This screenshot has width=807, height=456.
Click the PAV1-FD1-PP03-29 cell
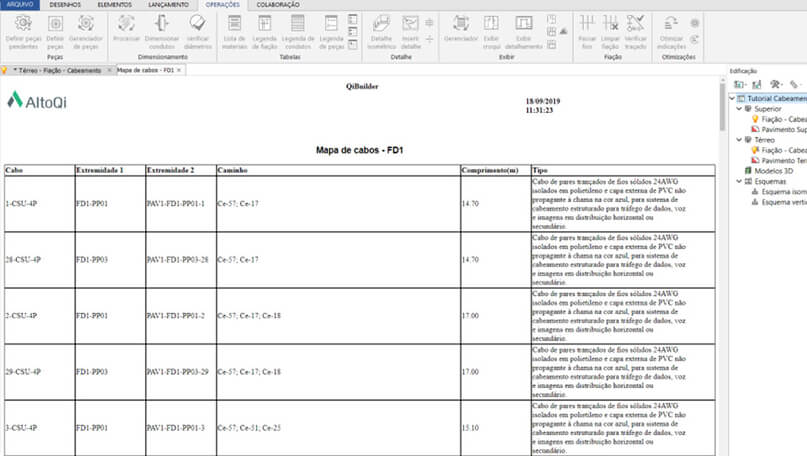[181, 372]
